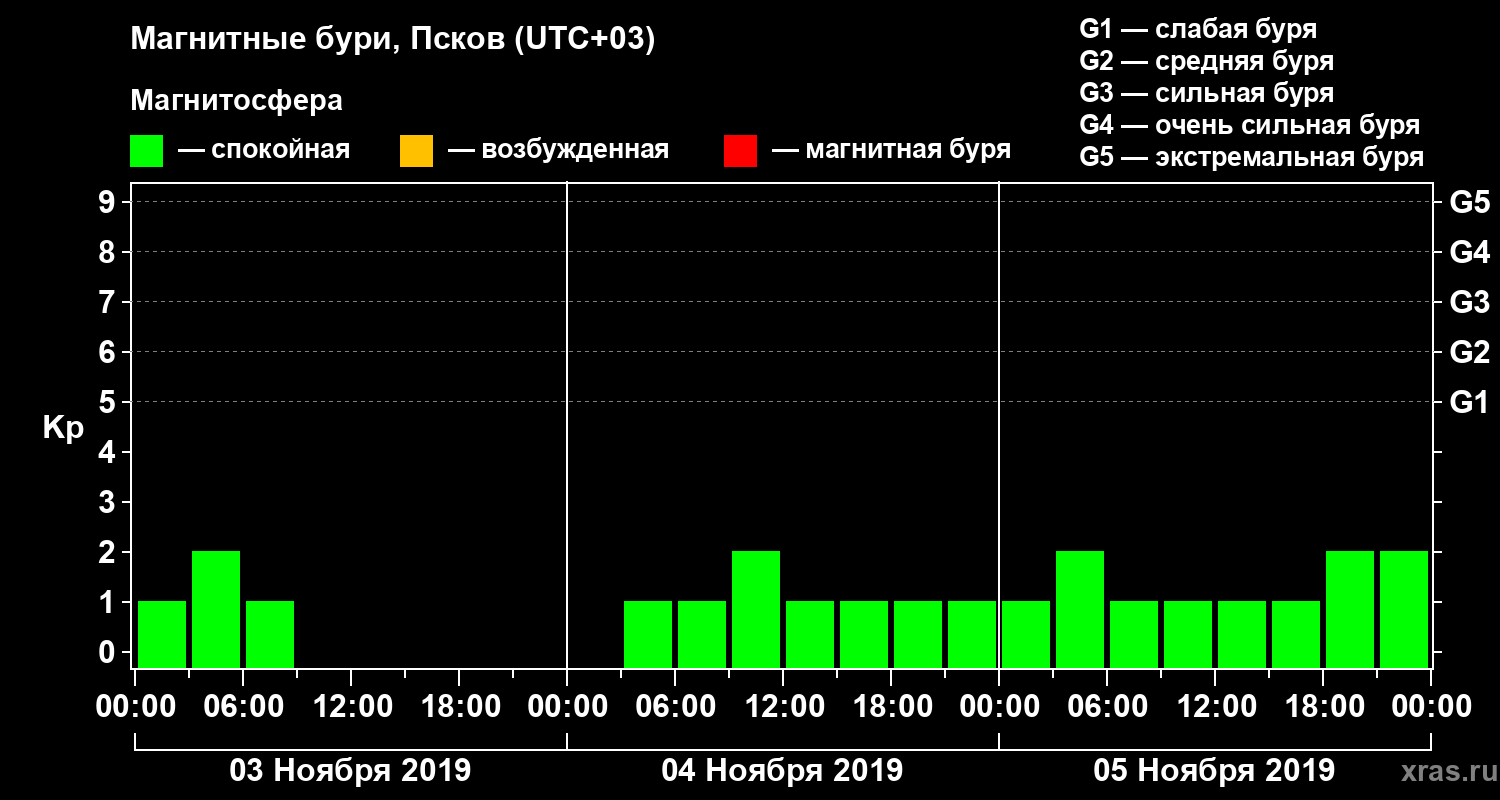This screenshot has width=1500, height=800.
Task: Click the right-axis "G3" tick label
Action: tap(1469, 302)
